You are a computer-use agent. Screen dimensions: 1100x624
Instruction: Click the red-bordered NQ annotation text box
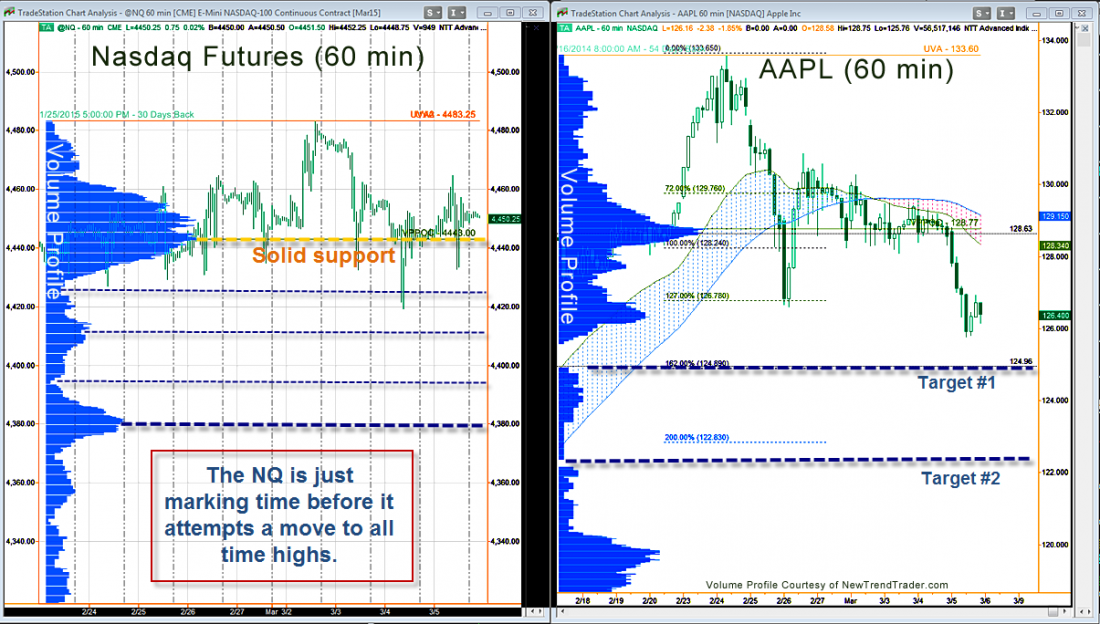pos(281,514)
